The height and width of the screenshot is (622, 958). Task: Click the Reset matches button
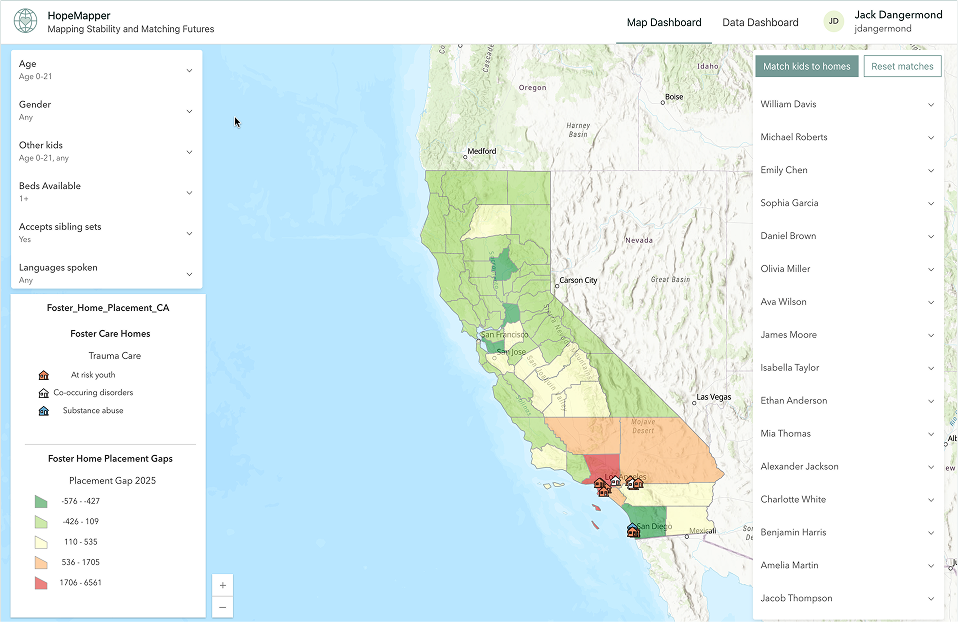coord(902,67)
